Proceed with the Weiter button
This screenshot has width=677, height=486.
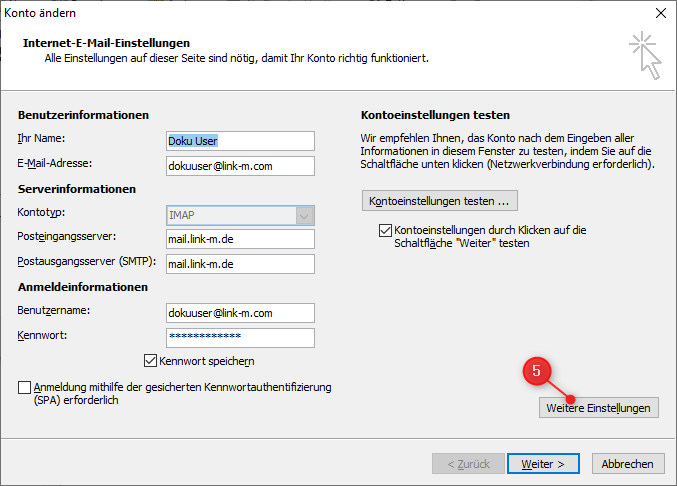point(543,464)
